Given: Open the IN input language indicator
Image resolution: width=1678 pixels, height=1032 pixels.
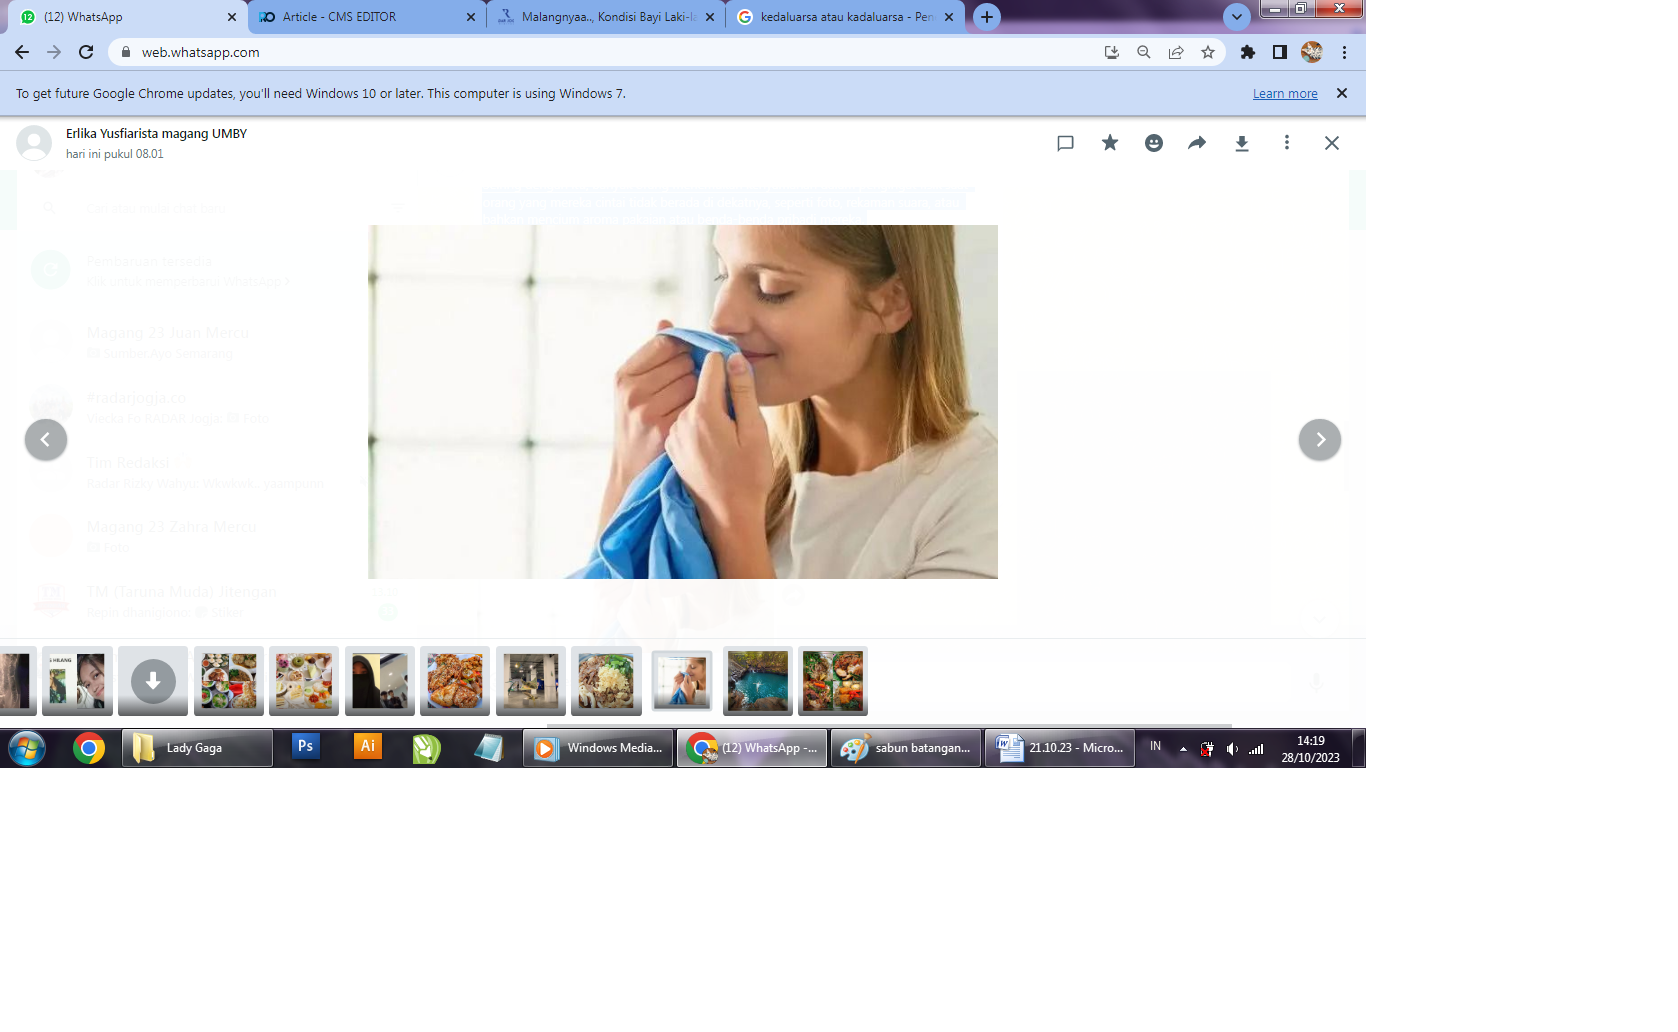Looking at the screenshot, I should tap(1155, 747).
